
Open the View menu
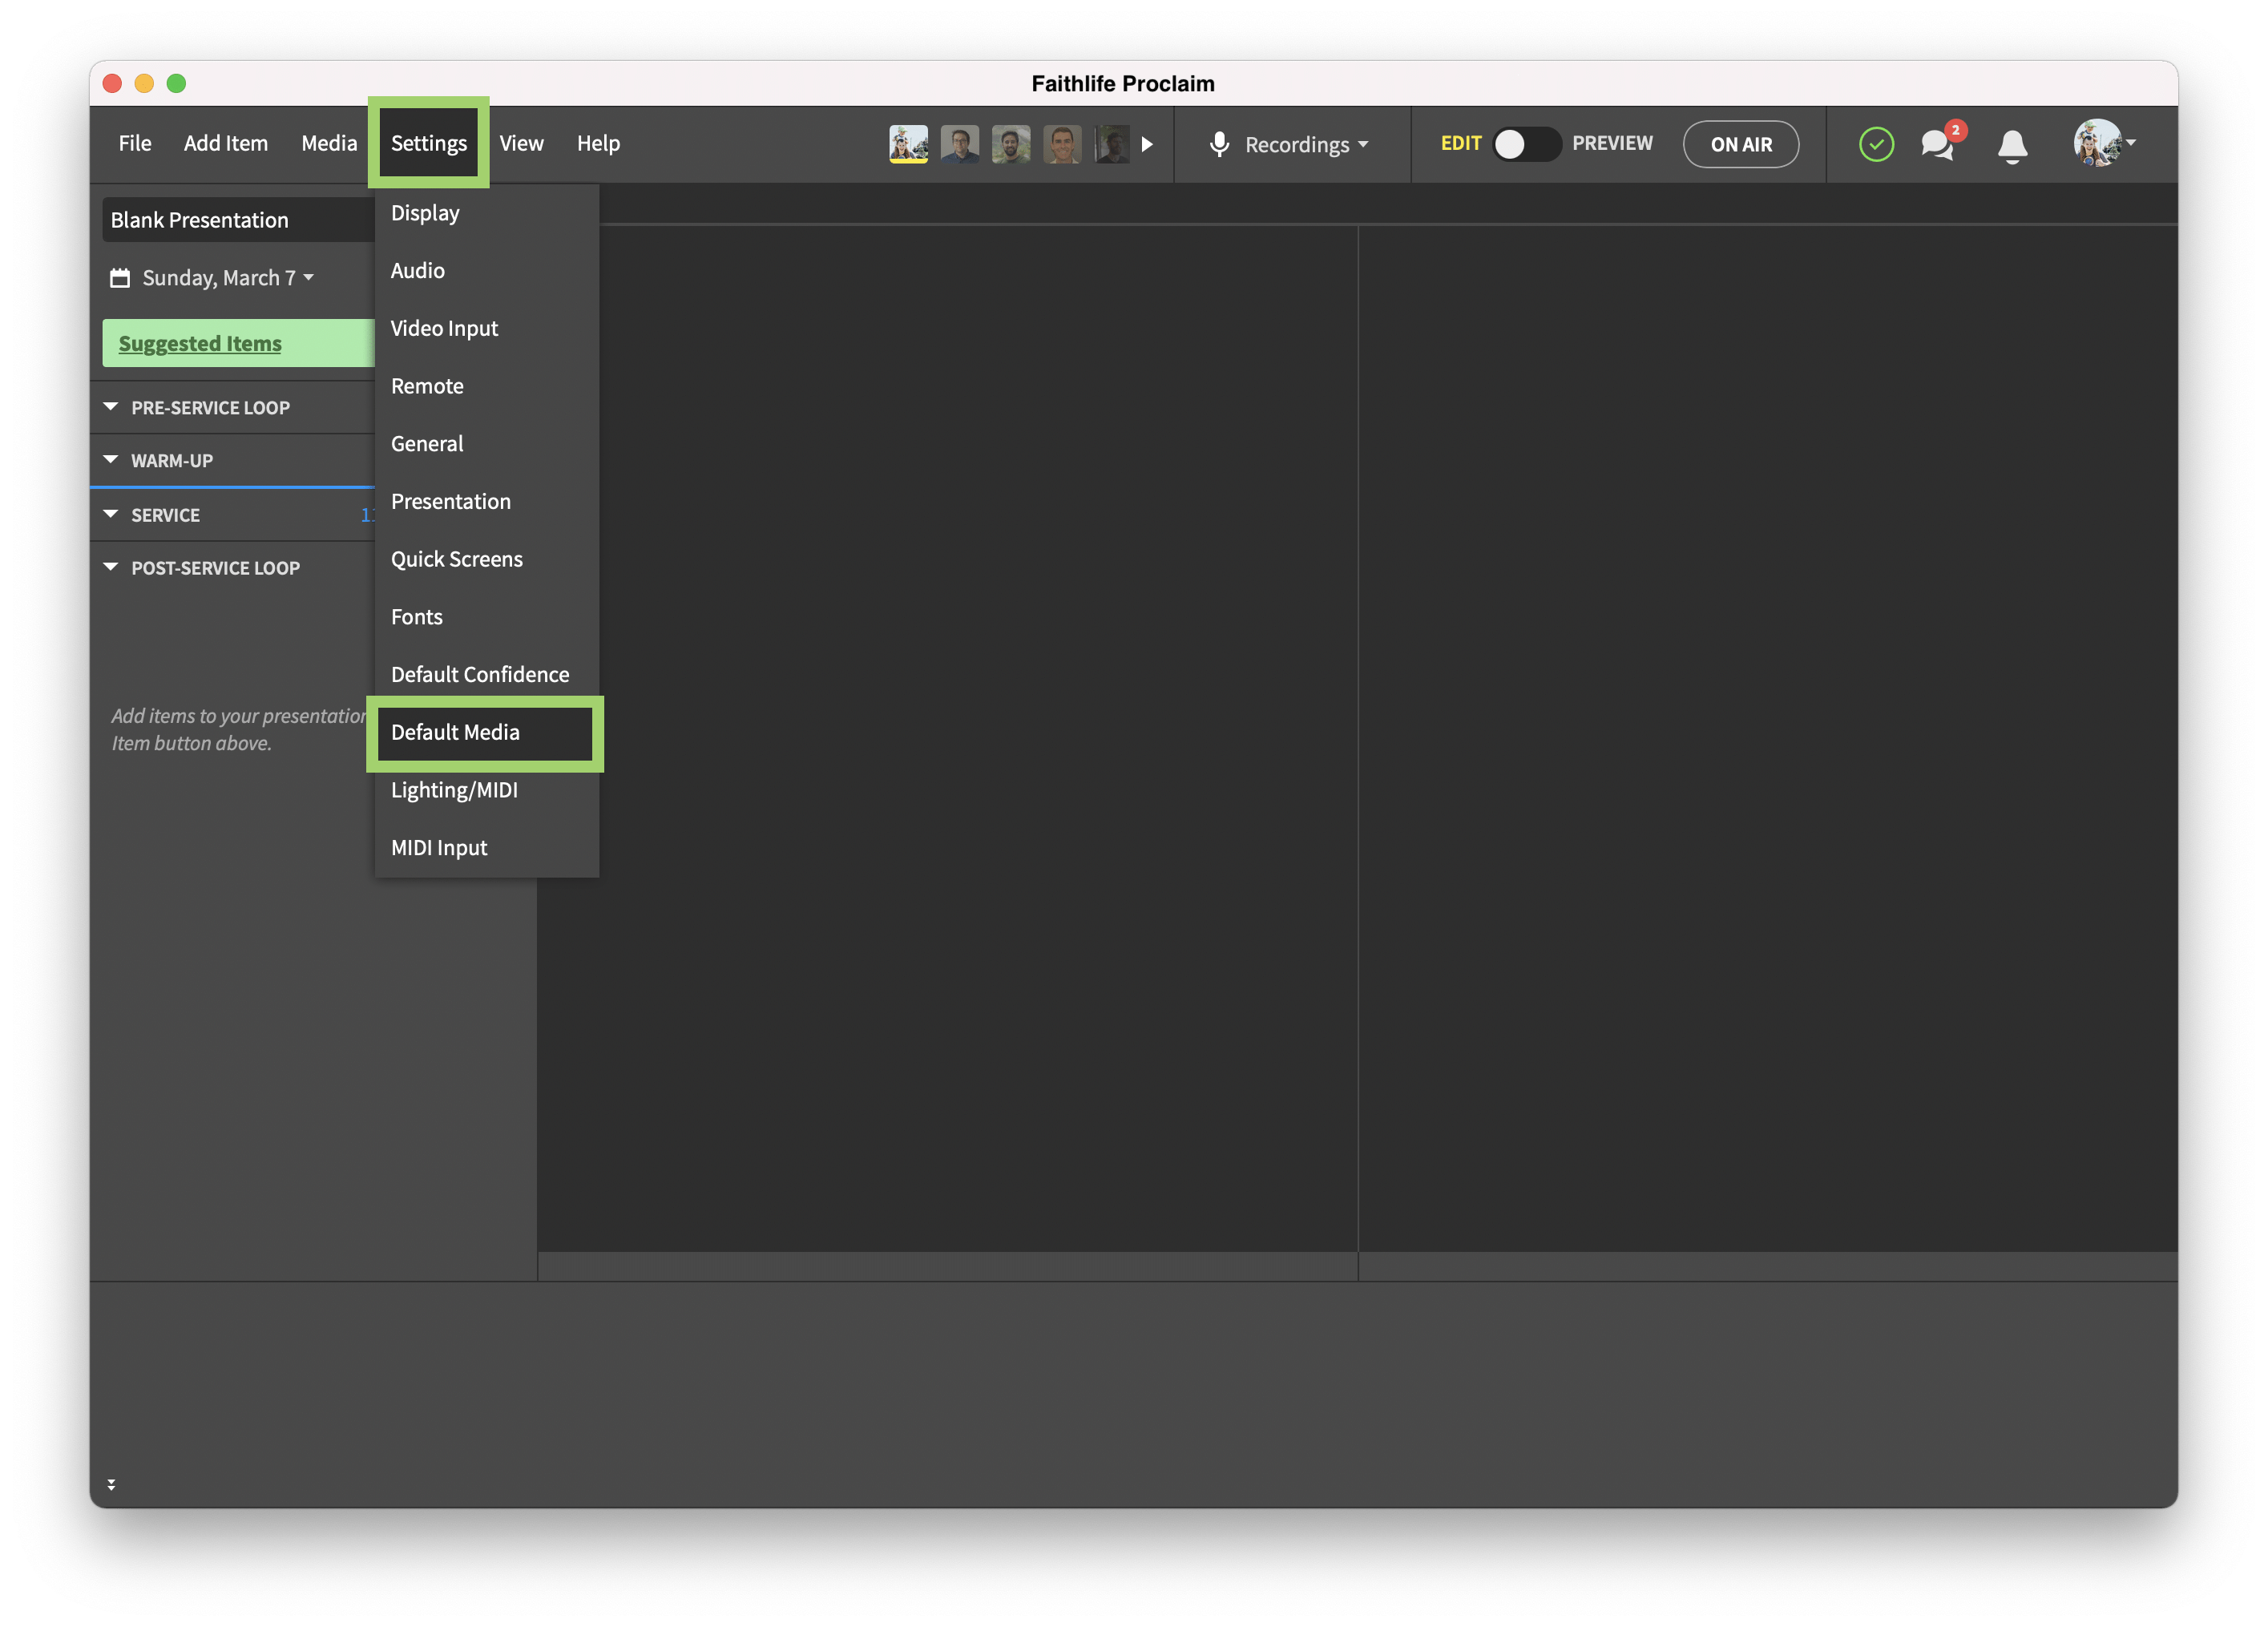[x=521, y=143]
